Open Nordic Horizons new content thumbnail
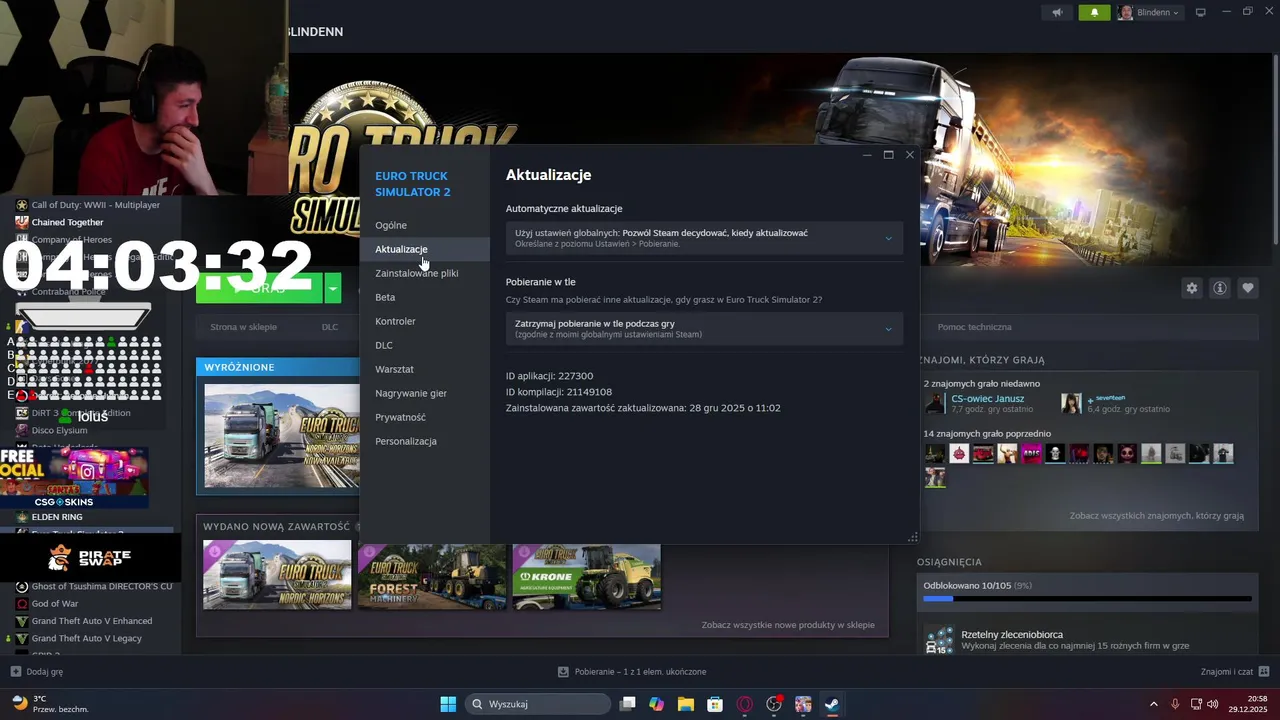Viewport: 1280px width, 720px height. (277, 575)
